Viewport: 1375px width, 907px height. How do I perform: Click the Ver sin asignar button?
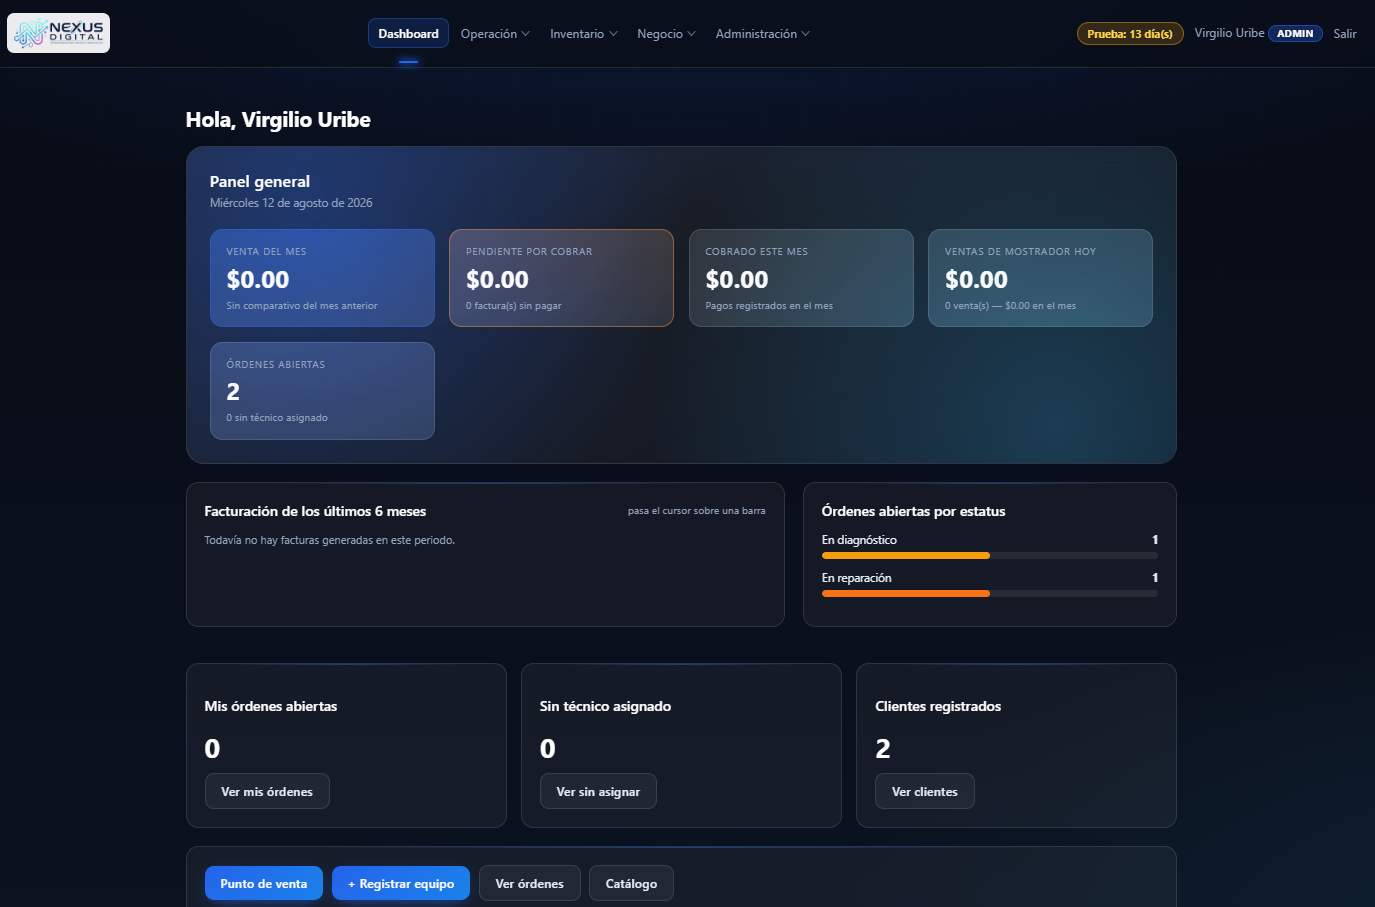[x=598, y=791]
